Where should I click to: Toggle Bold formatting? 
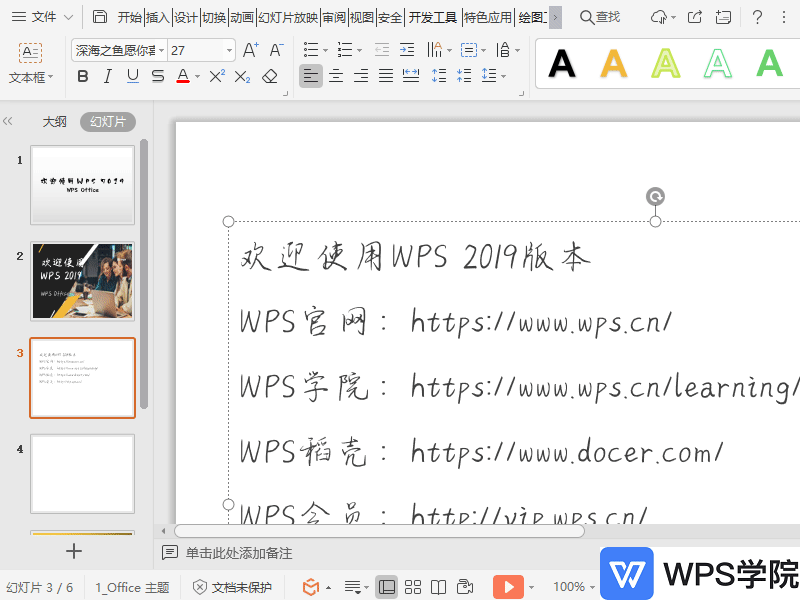(83, 76)
